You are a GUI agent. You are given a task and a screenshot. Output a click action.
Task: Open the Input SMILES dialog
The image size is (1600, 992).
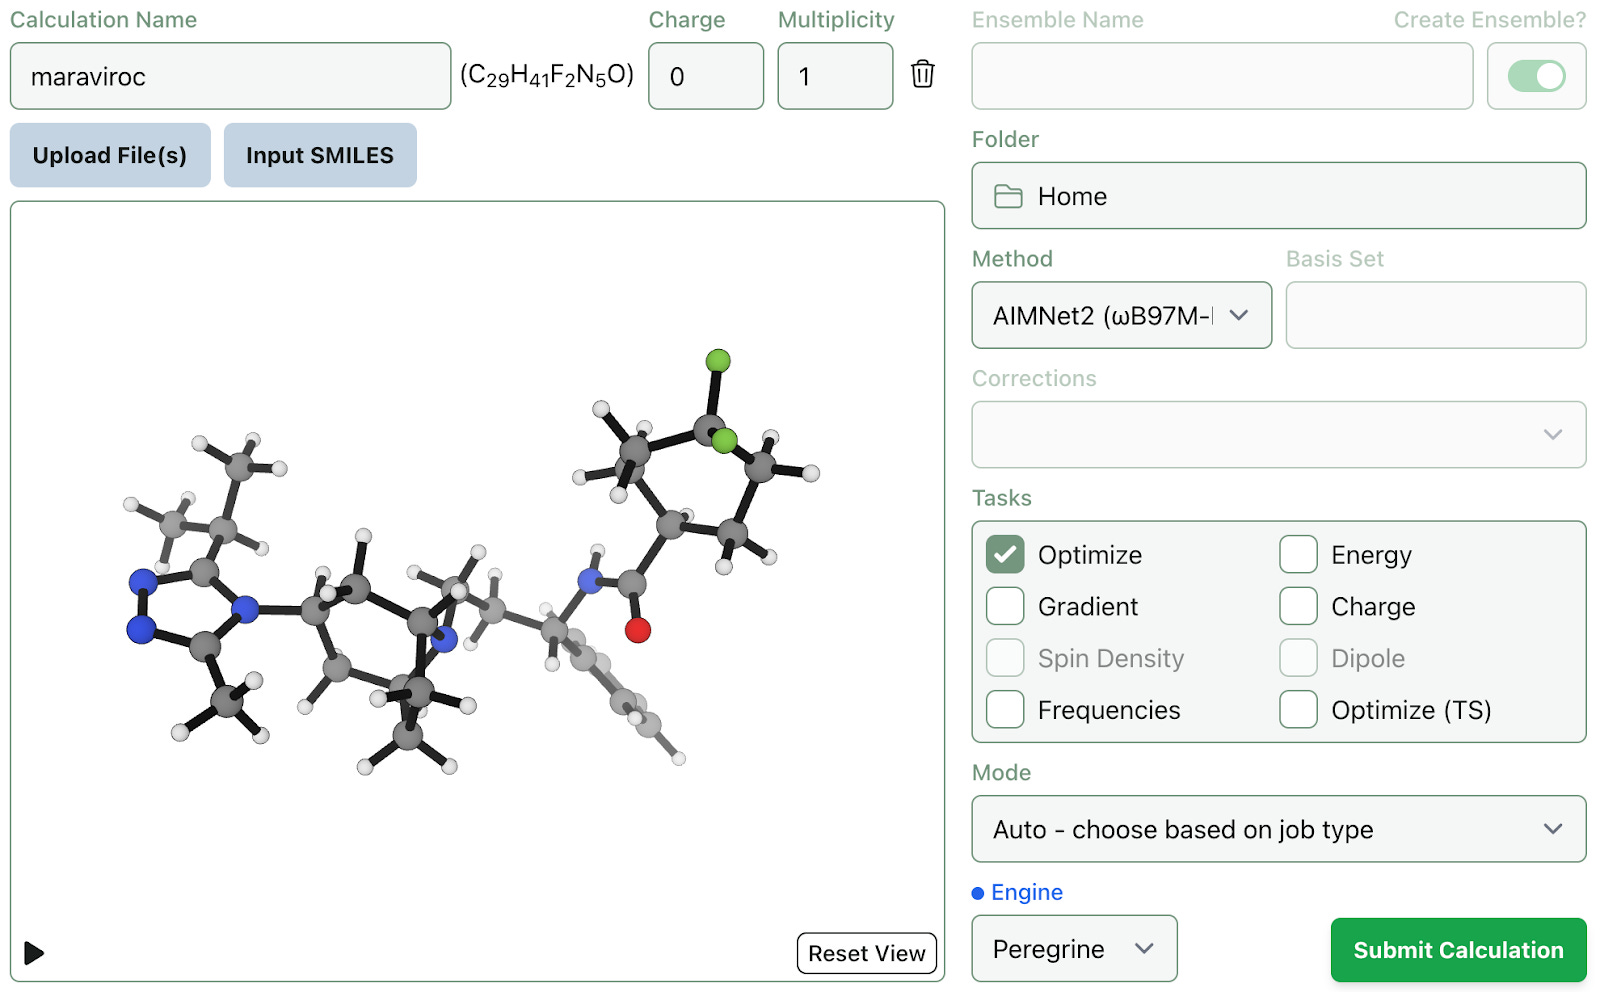[x=320, y=155]
